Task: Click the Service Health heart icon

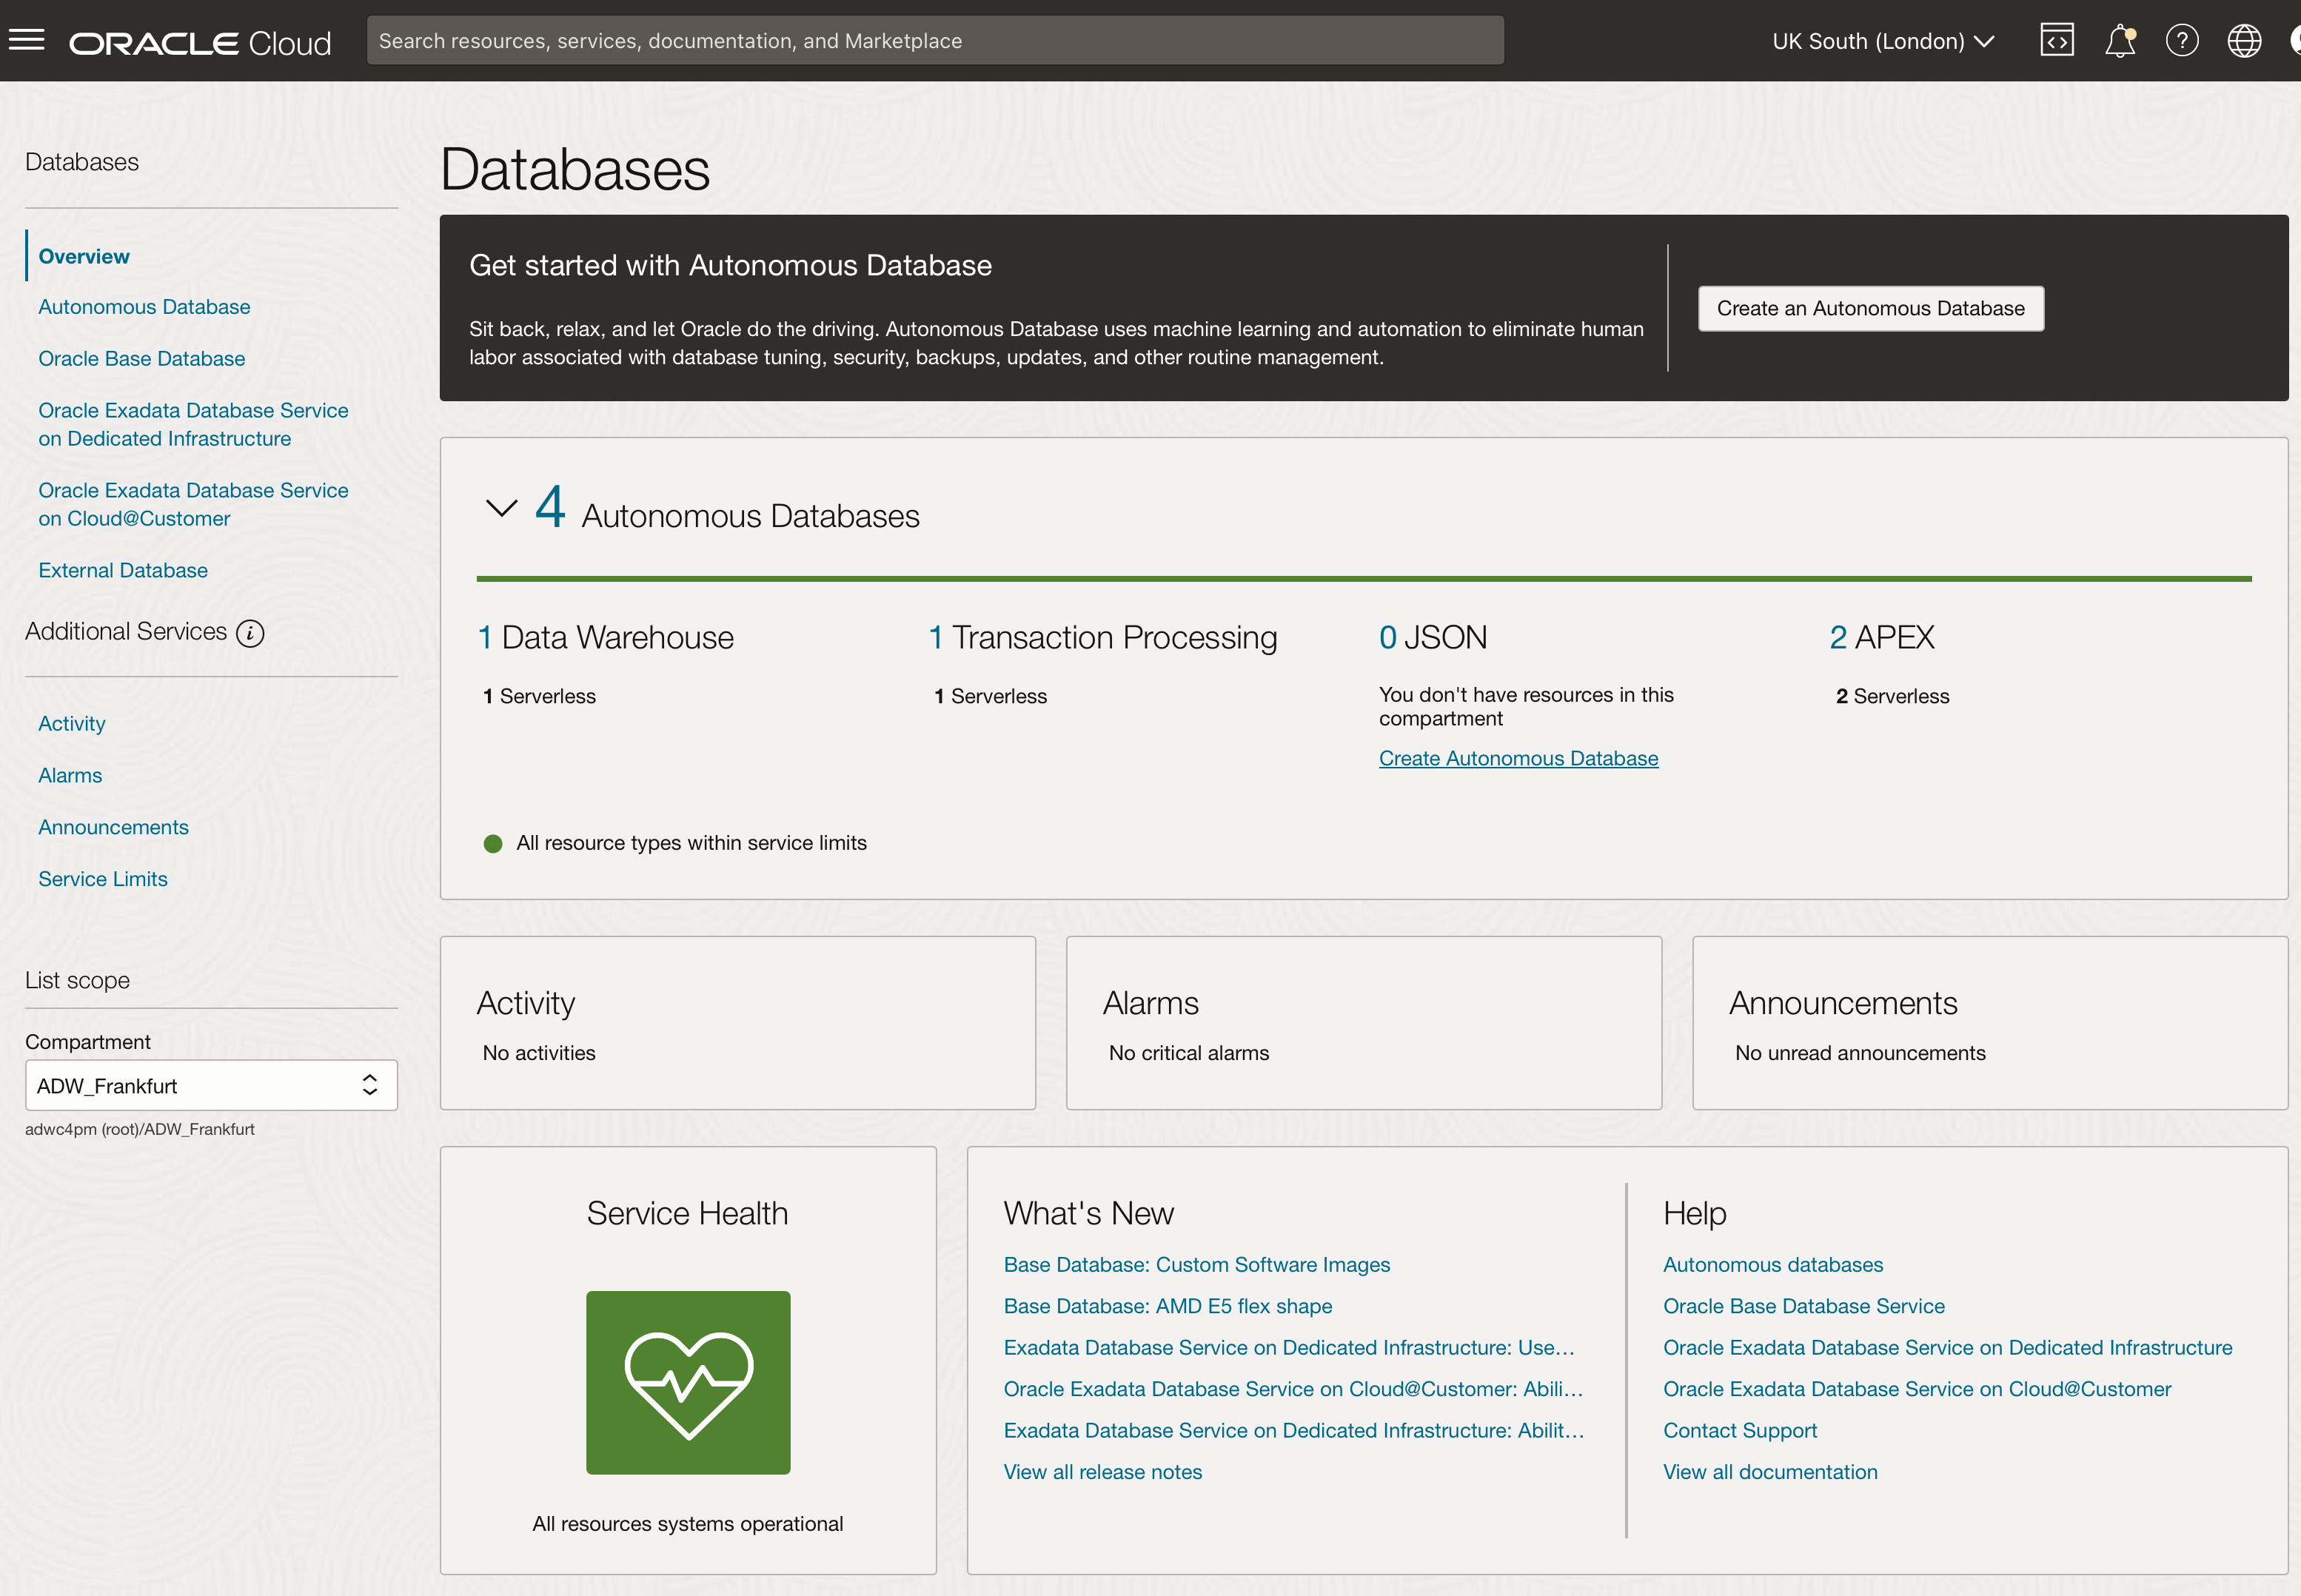Action: pyautogui.click(x=688, y=1382)
